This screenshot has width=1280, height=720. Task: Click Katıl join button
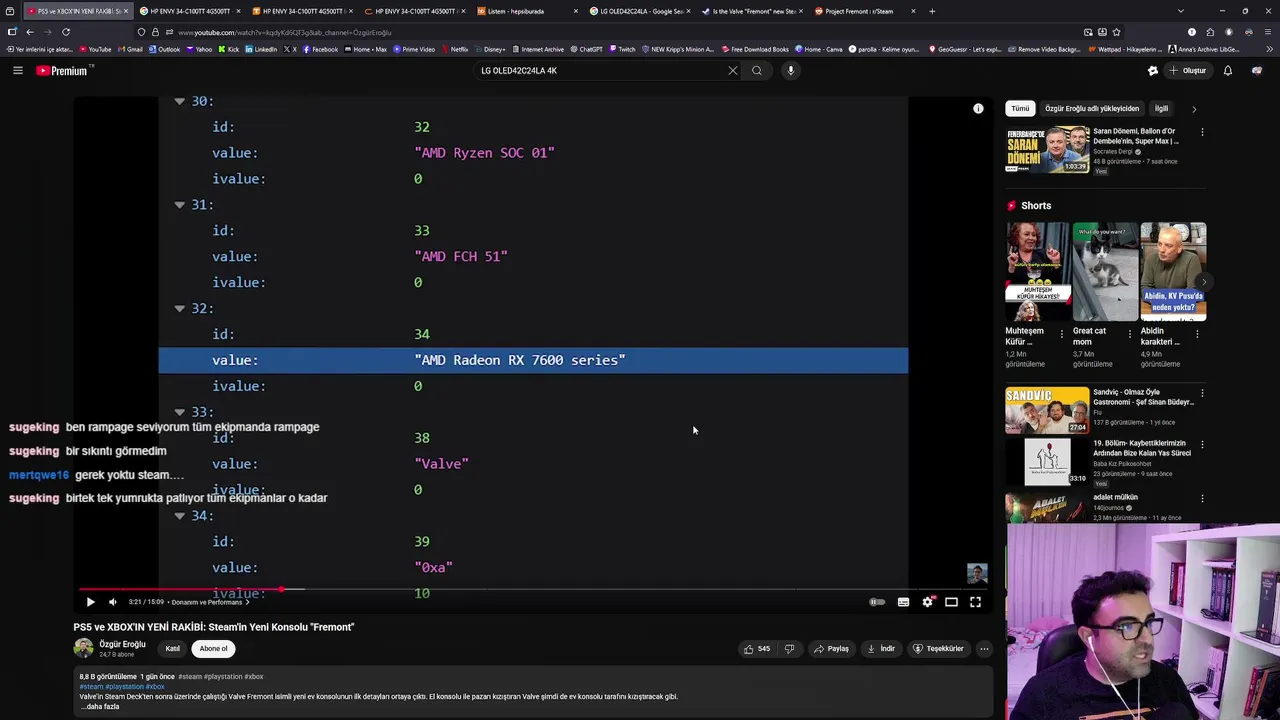[x=173, y=649]
